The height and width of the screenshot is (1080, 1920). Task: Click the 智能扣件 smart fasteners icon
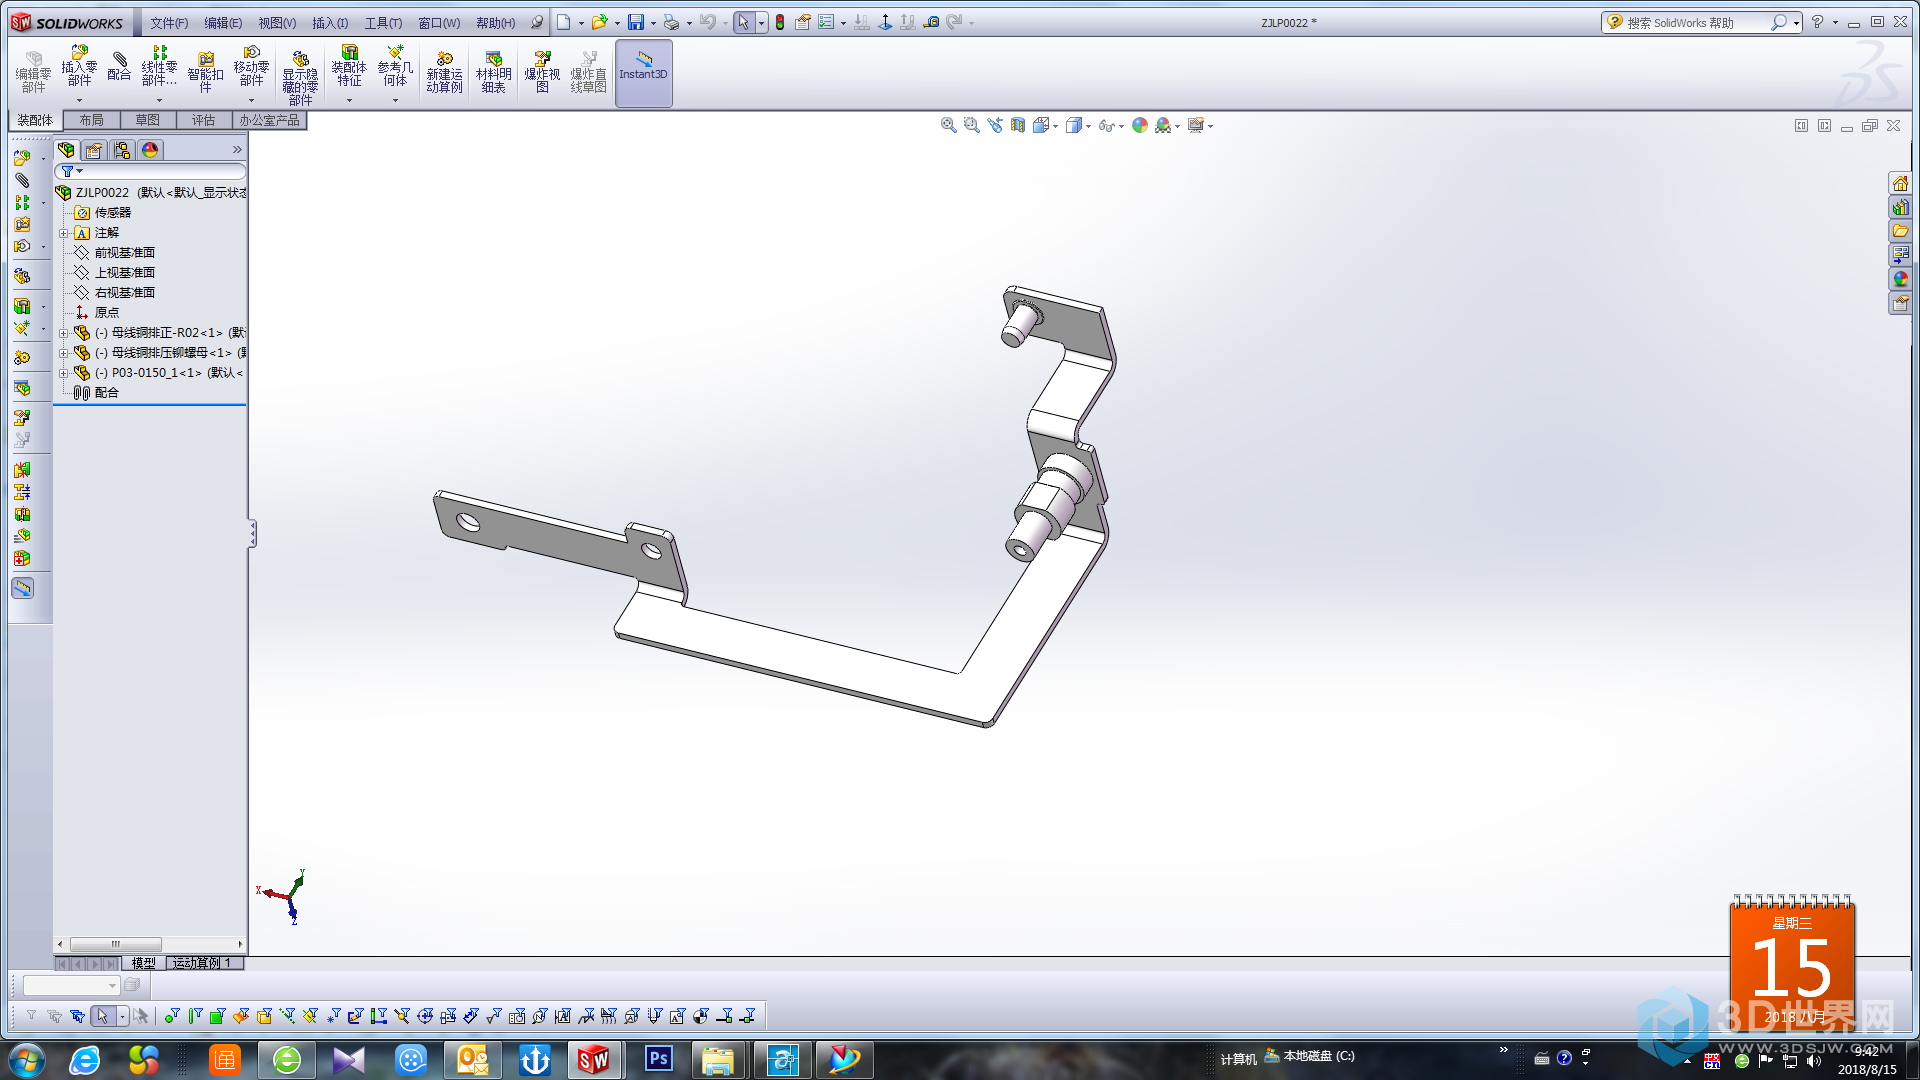[205, 73]
